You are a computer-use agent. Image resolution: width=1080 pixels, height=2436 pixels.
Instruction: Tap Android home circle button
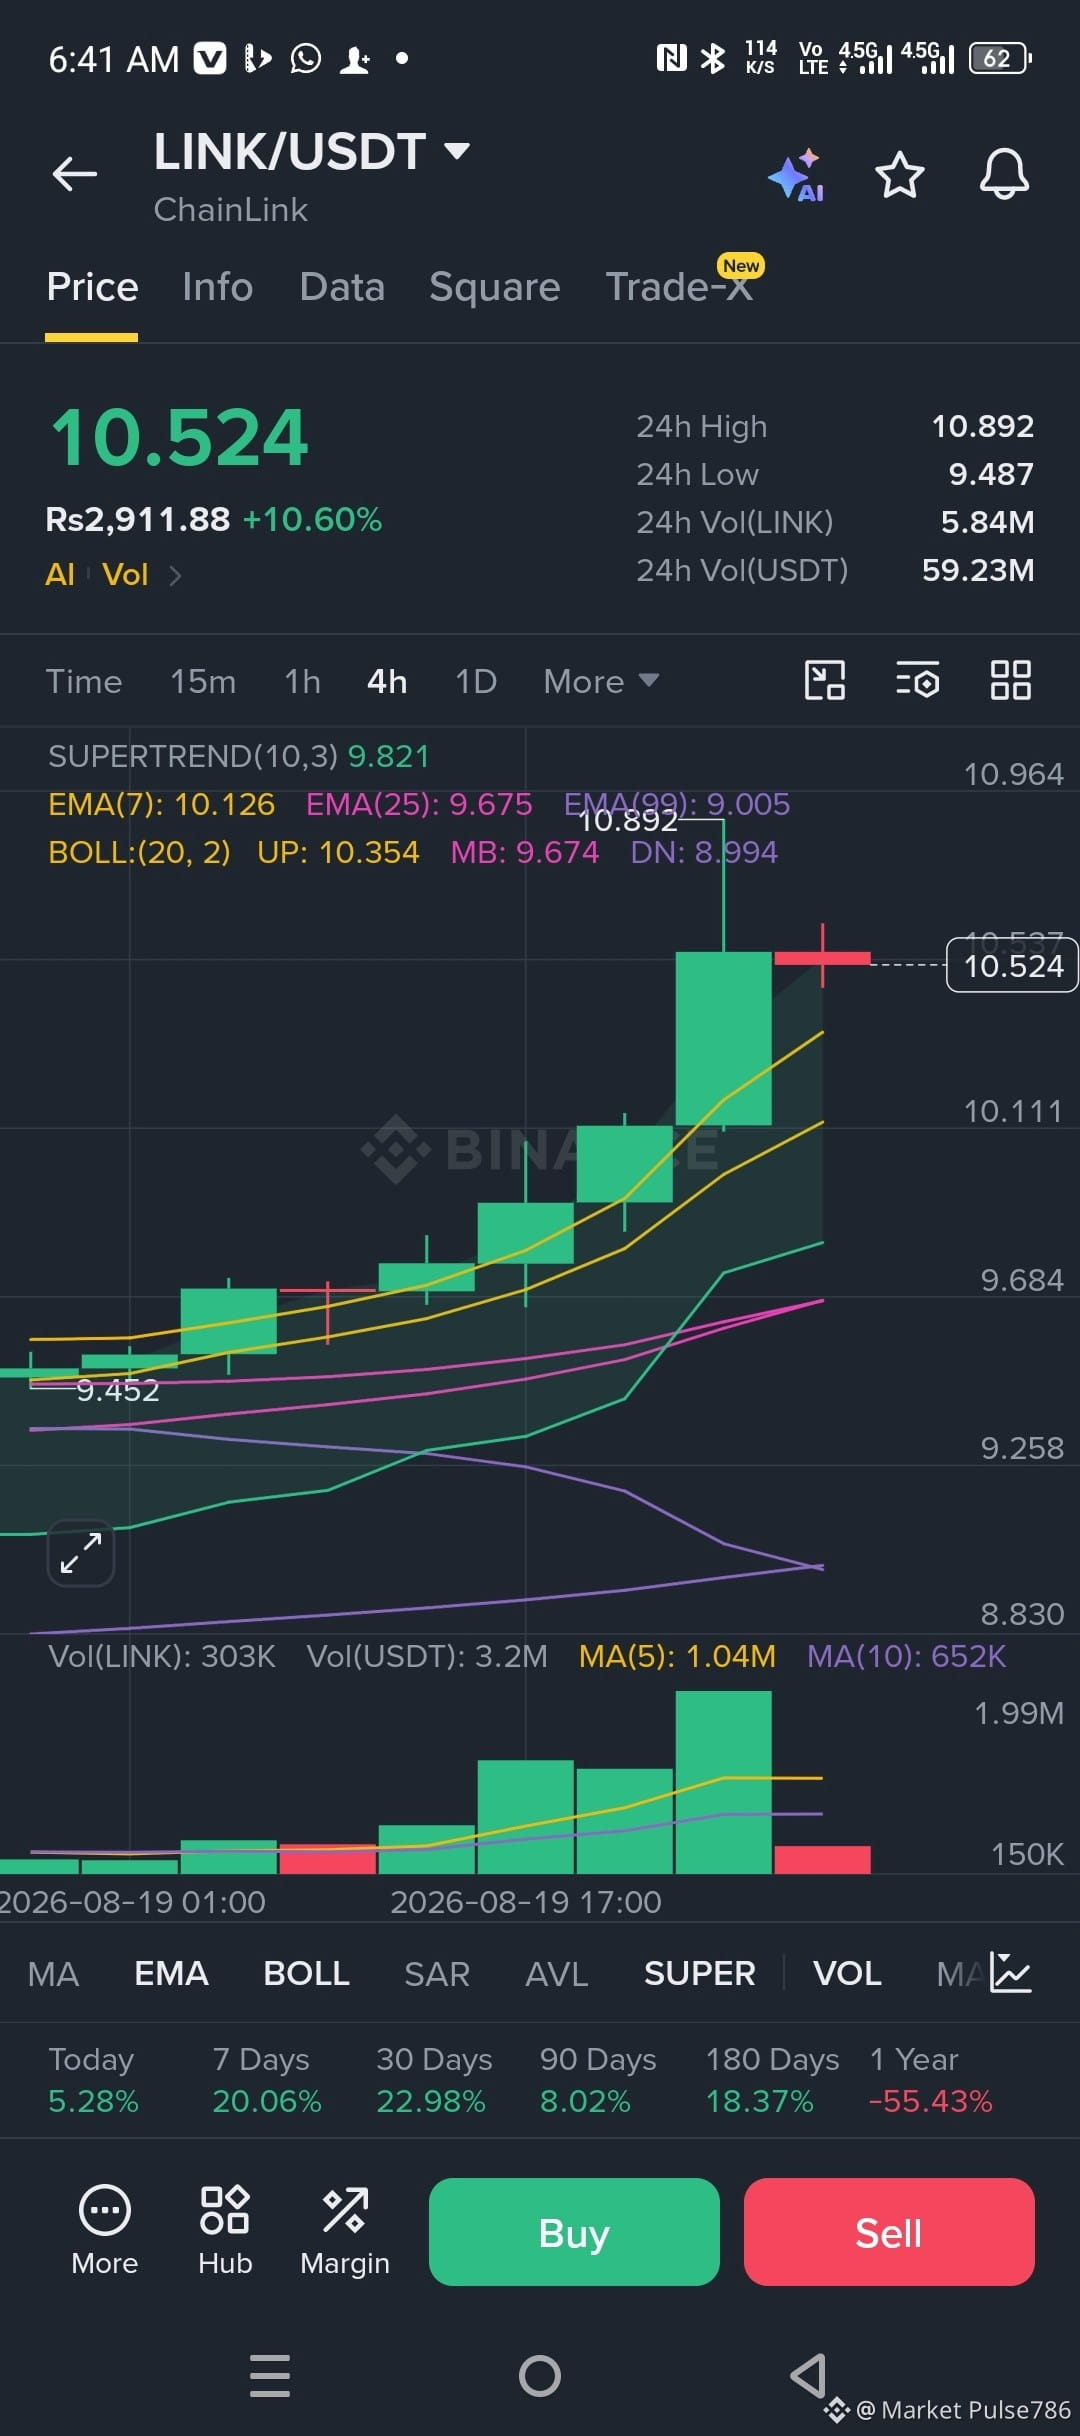point(540,2375)
